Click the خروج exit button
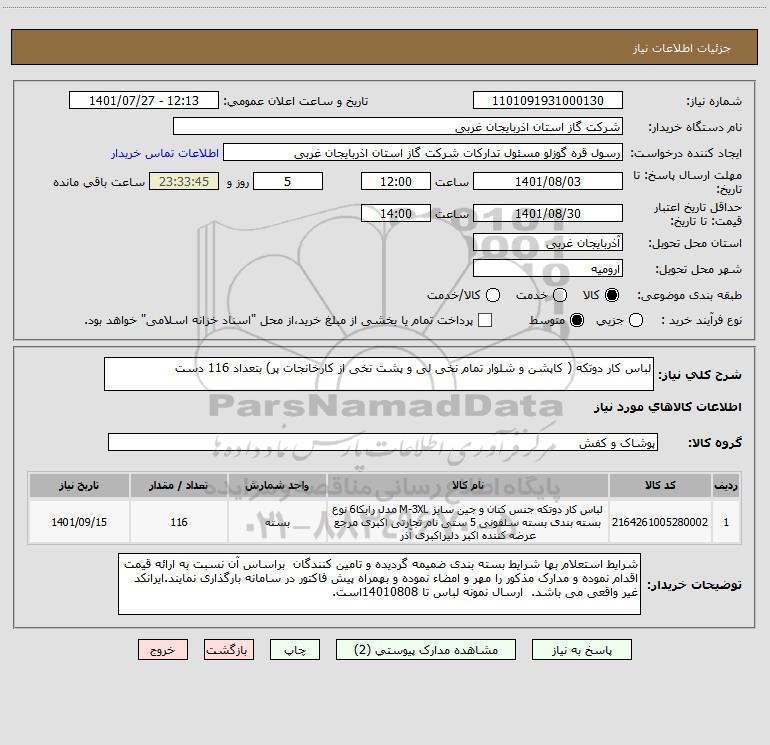The width and height of the screenshot is (770, 745). point(163,650)
